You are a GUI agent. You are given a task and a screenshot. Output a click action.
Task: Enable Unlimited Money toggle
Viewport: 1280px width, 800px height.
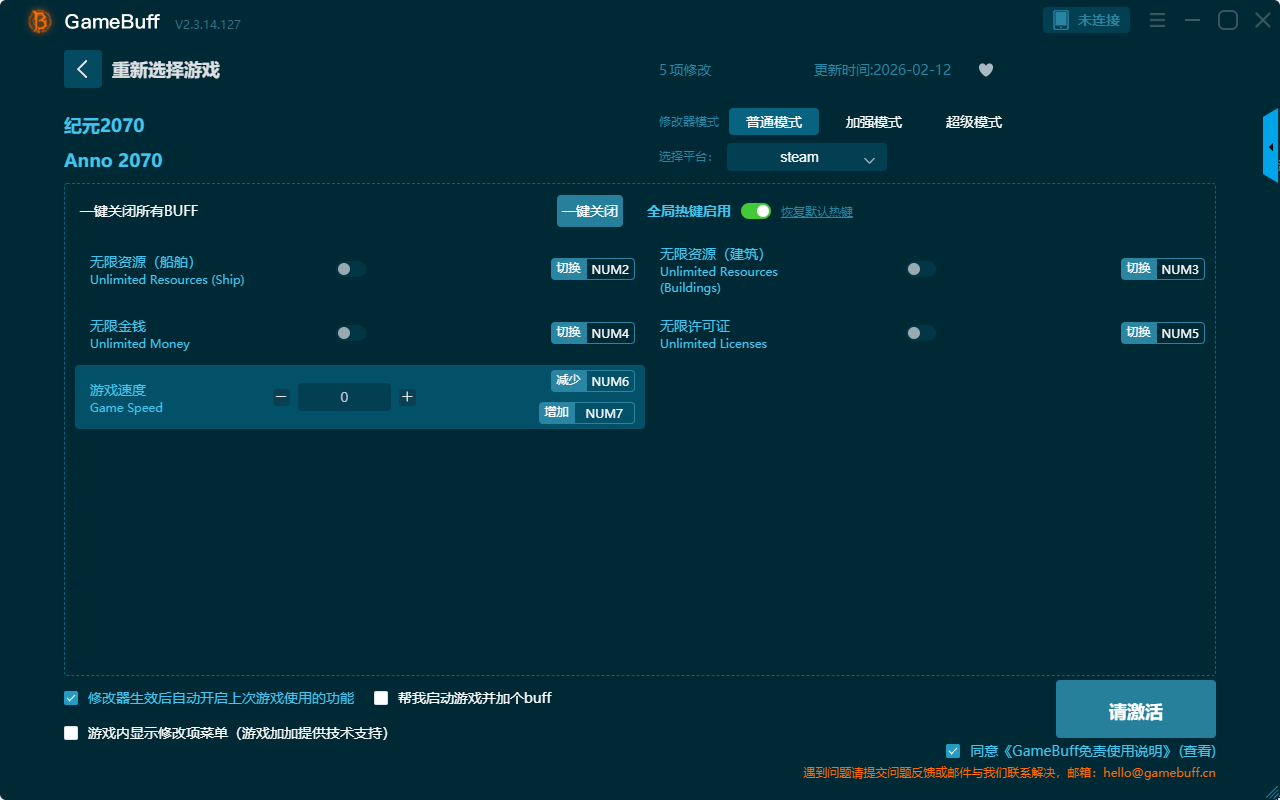pos(351,333)
